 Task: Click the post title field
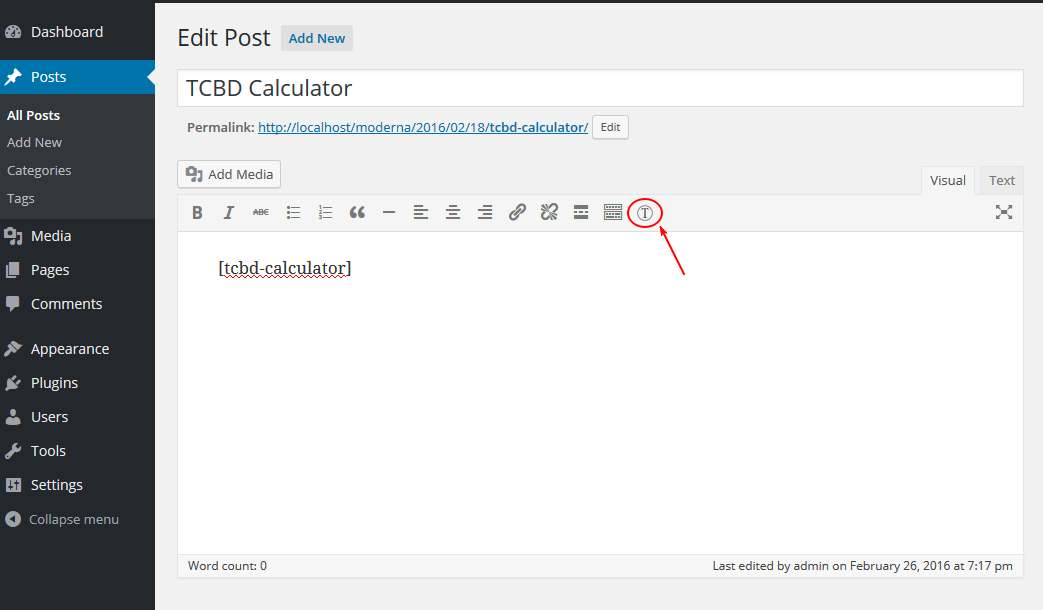point(600,88)
